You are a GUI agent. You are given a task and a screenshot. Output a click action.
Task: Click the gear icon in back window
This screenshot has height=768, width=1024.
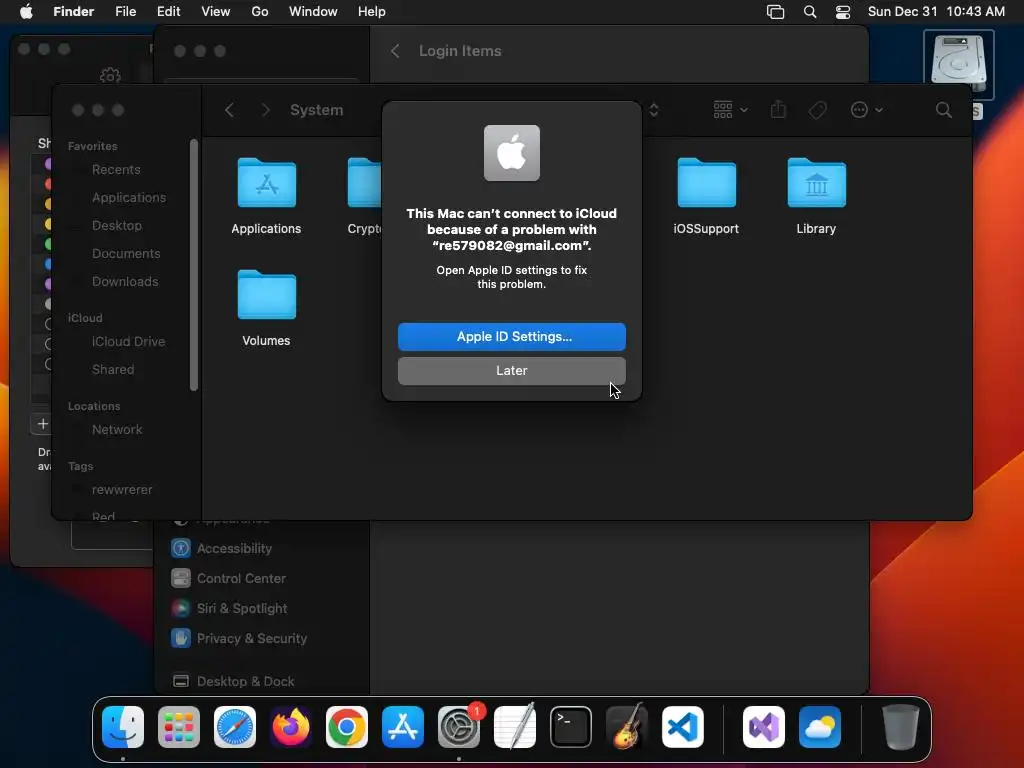coord(110,76)
